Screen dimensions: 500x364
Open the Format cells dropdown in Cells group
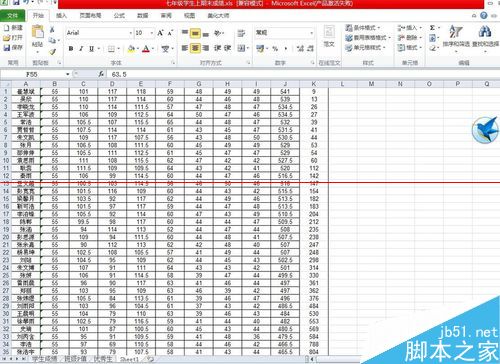(x=410, y=48)
